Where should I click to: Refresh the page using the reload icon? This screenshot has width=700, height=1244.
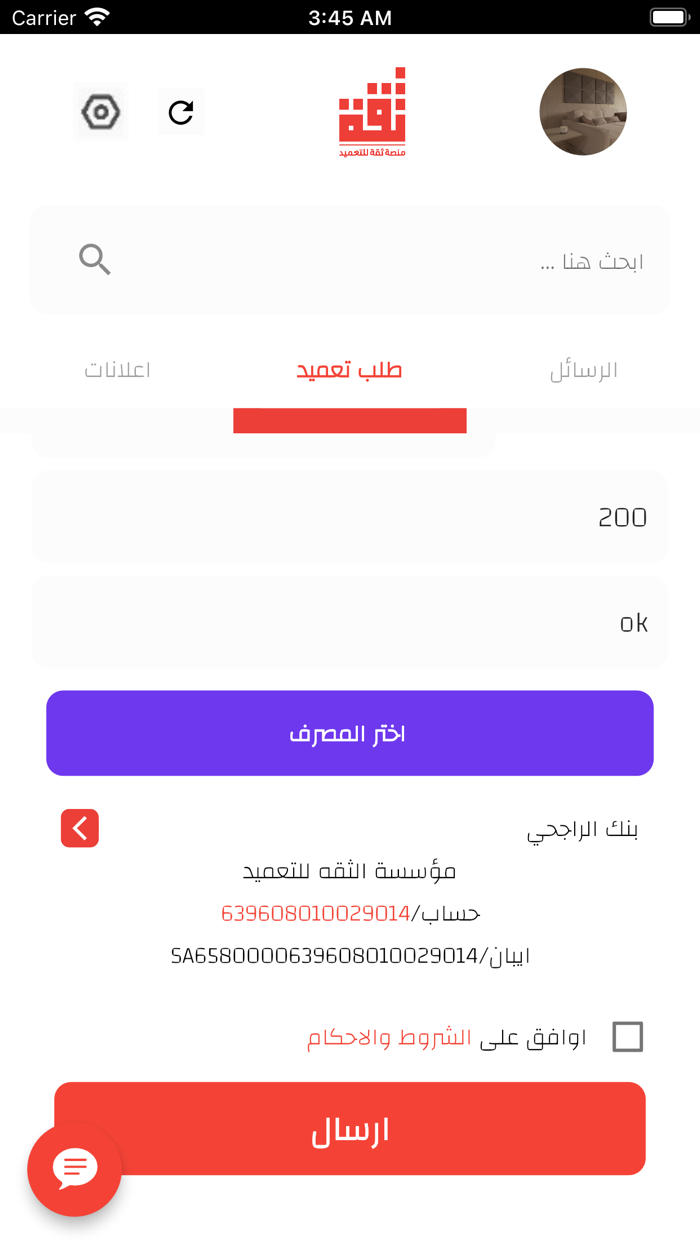[181, 112]
